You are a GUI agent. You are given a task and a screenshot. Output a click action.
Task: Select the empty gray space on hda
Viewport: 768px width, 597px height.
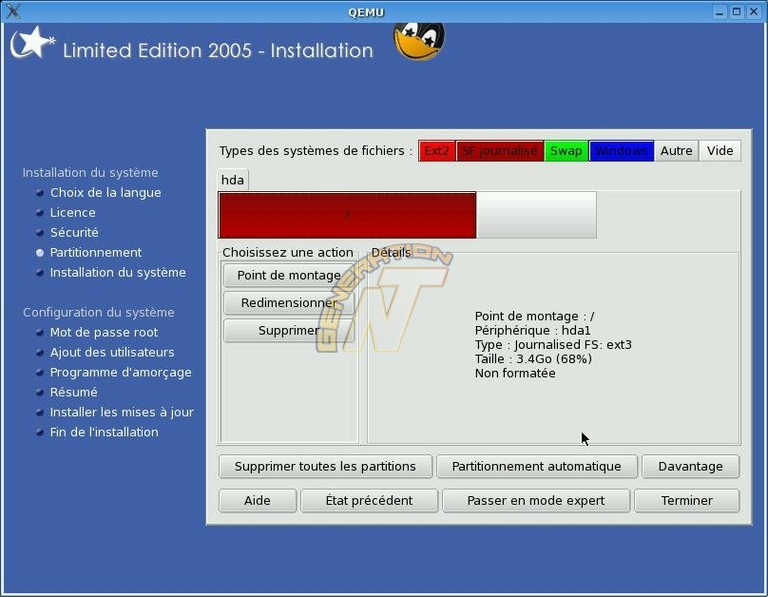(x=536, y=215)
